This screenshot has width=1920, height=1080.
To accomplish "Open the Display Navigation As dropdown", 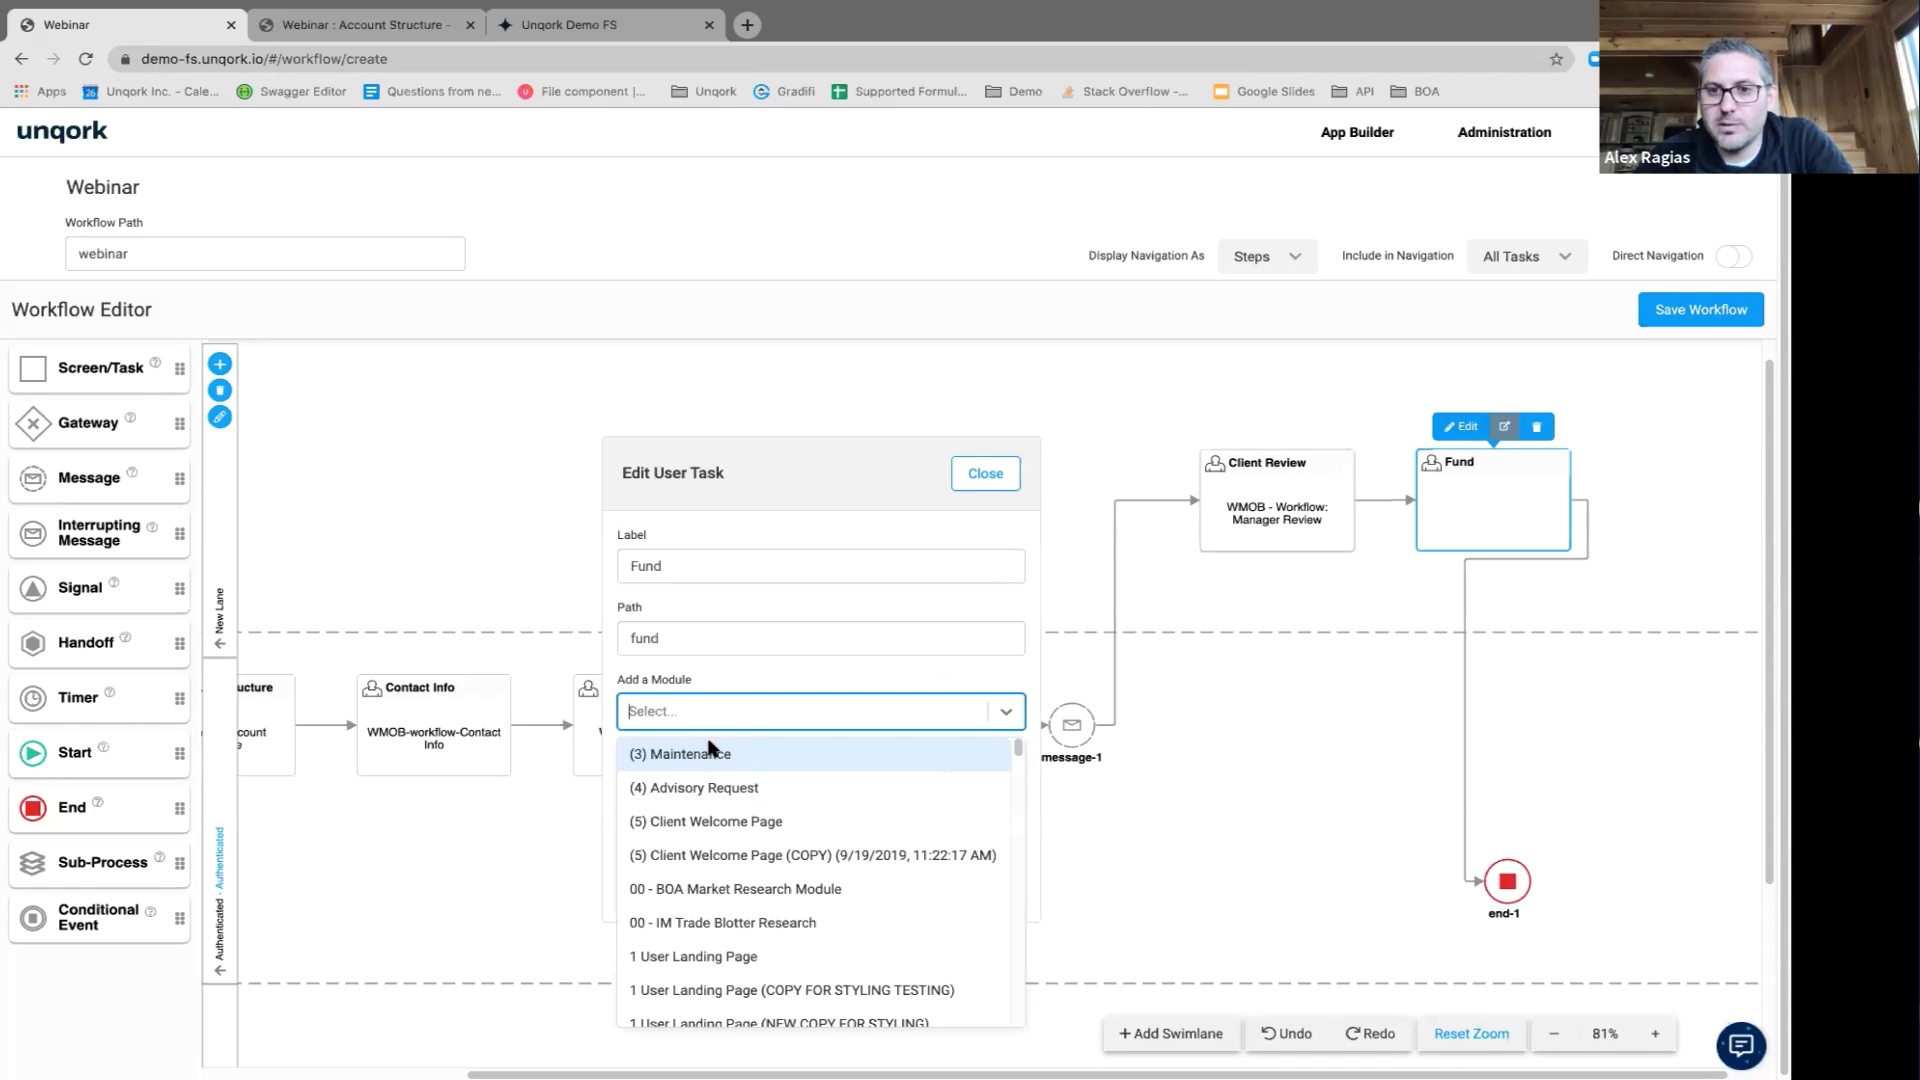I will point(1266,256).
